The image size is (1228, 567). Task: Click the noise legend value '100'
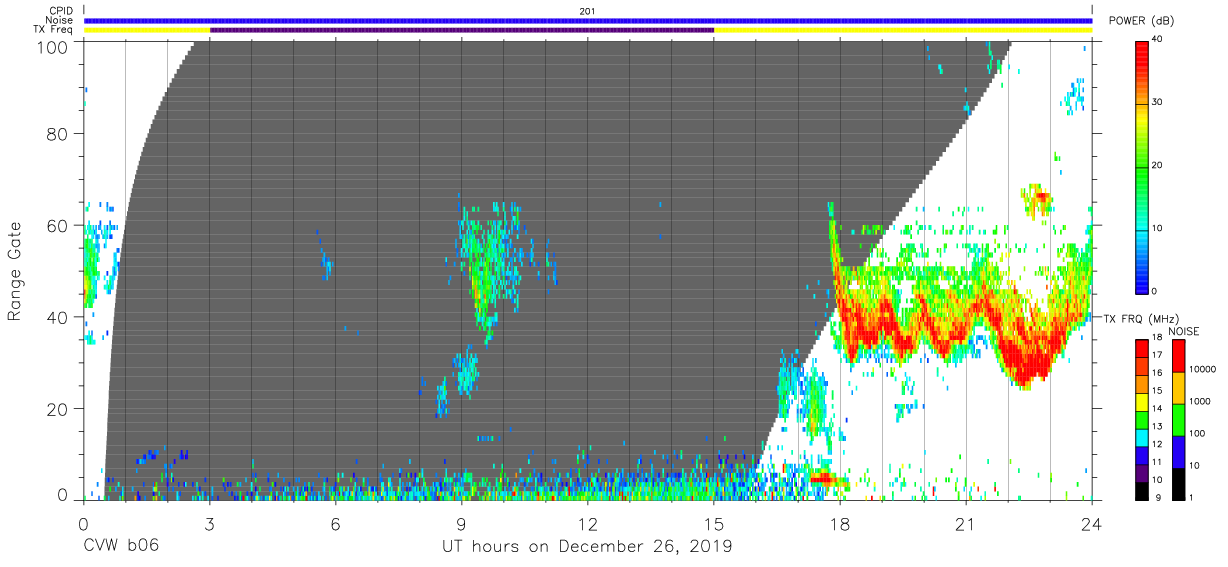coord(1197,433)
